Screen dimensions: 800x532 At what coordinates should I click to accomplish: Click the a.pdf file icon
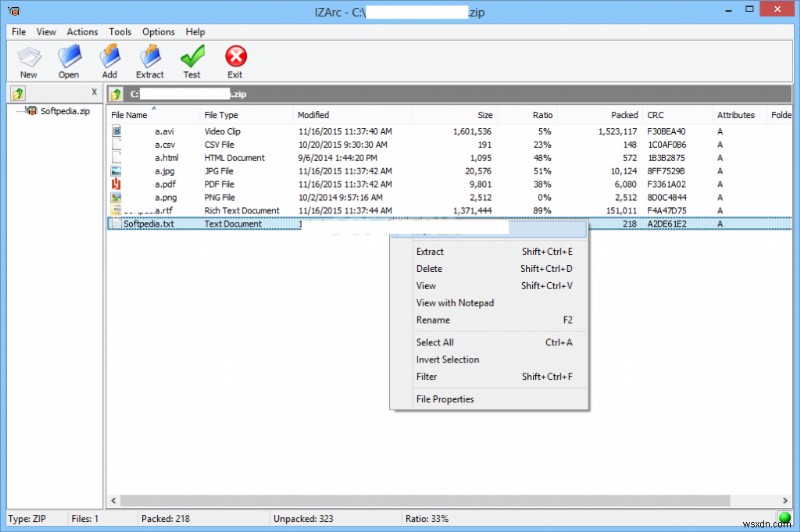coord(116,184)
